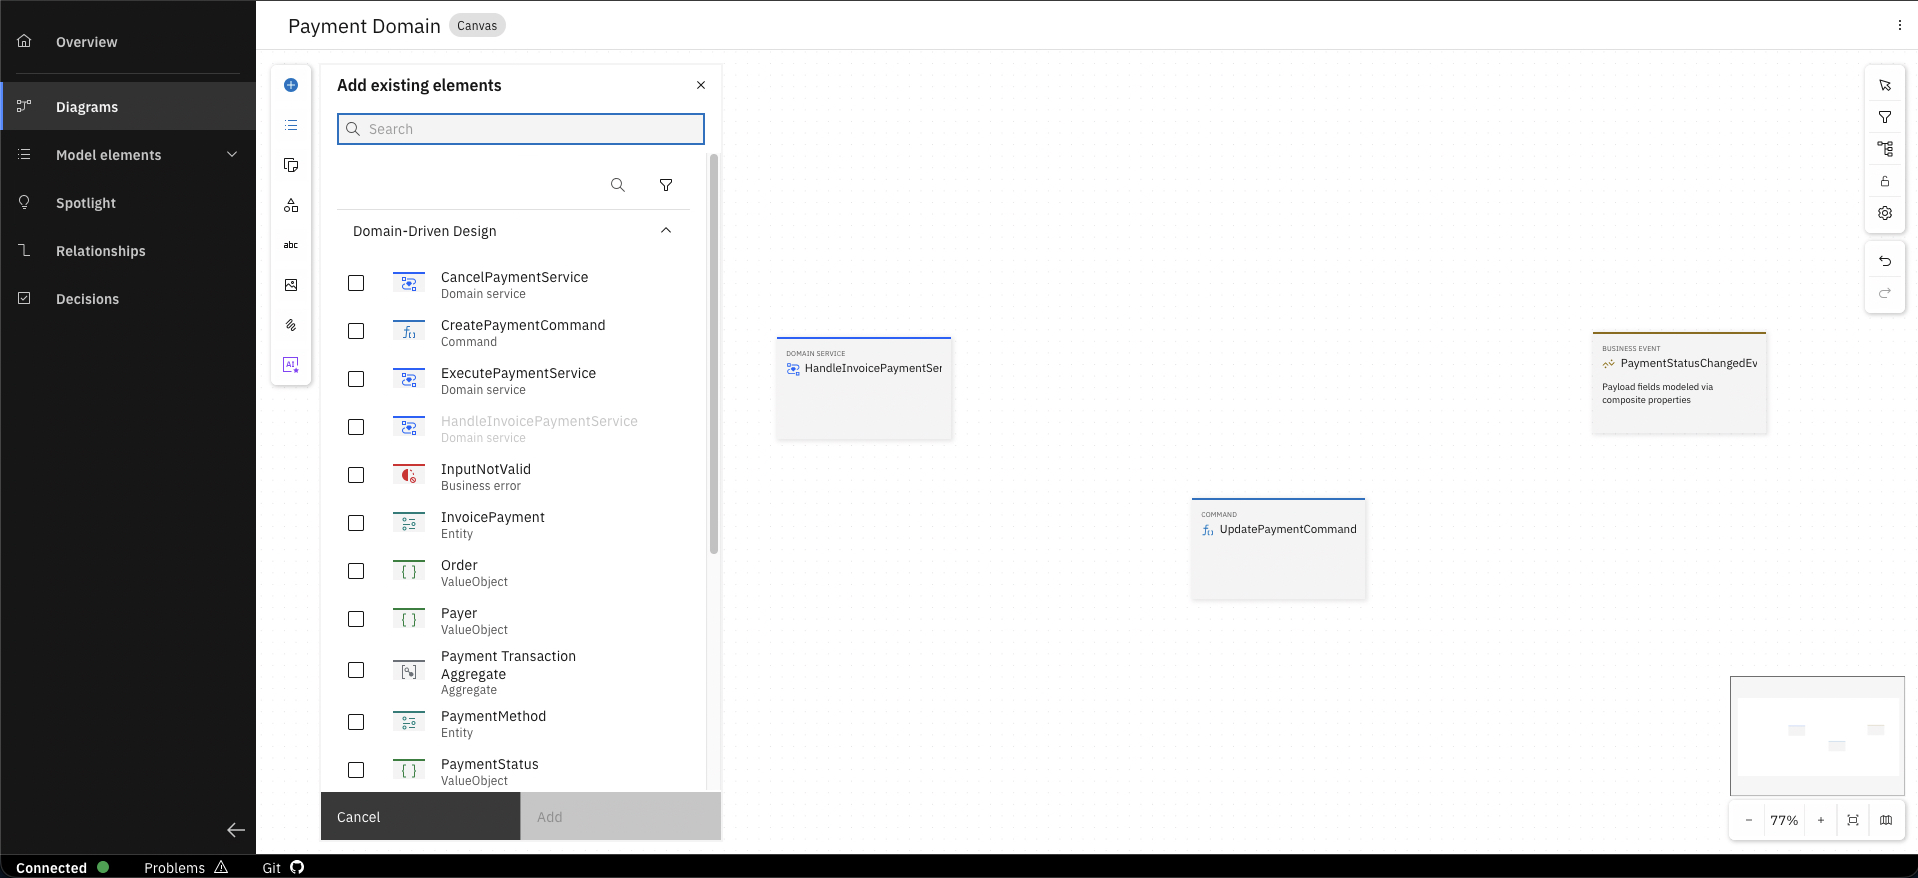Focus the Search input field
The width and height of the screenshot is (1918, 878).
[x=521, y=129]
